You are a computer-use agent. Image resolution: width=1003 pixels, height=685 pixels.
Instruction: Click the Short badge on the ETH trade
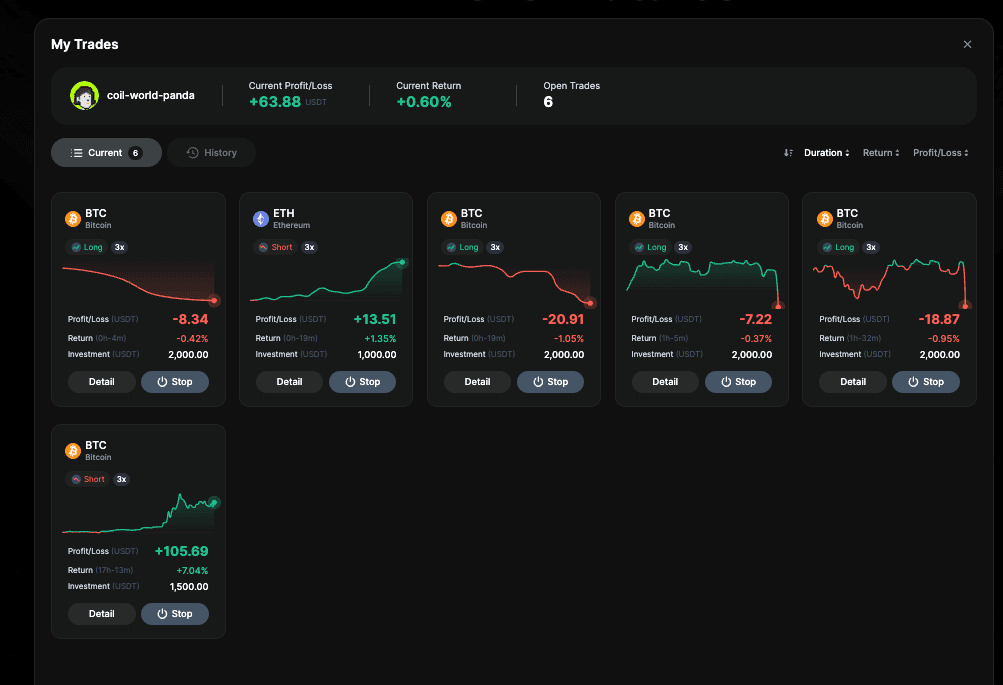click(x=275, y=248)
